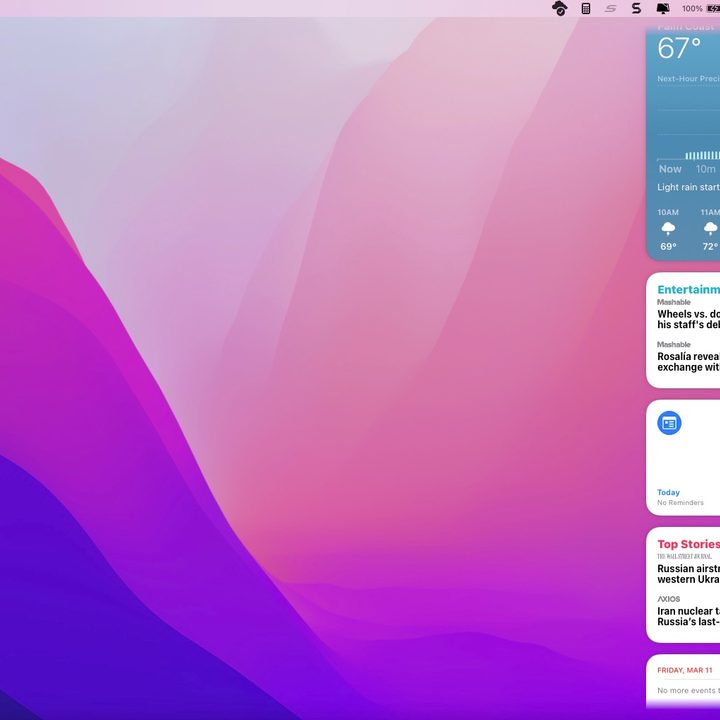Click the Friday, Mar 11 calendar date

[x=685, y=670]
